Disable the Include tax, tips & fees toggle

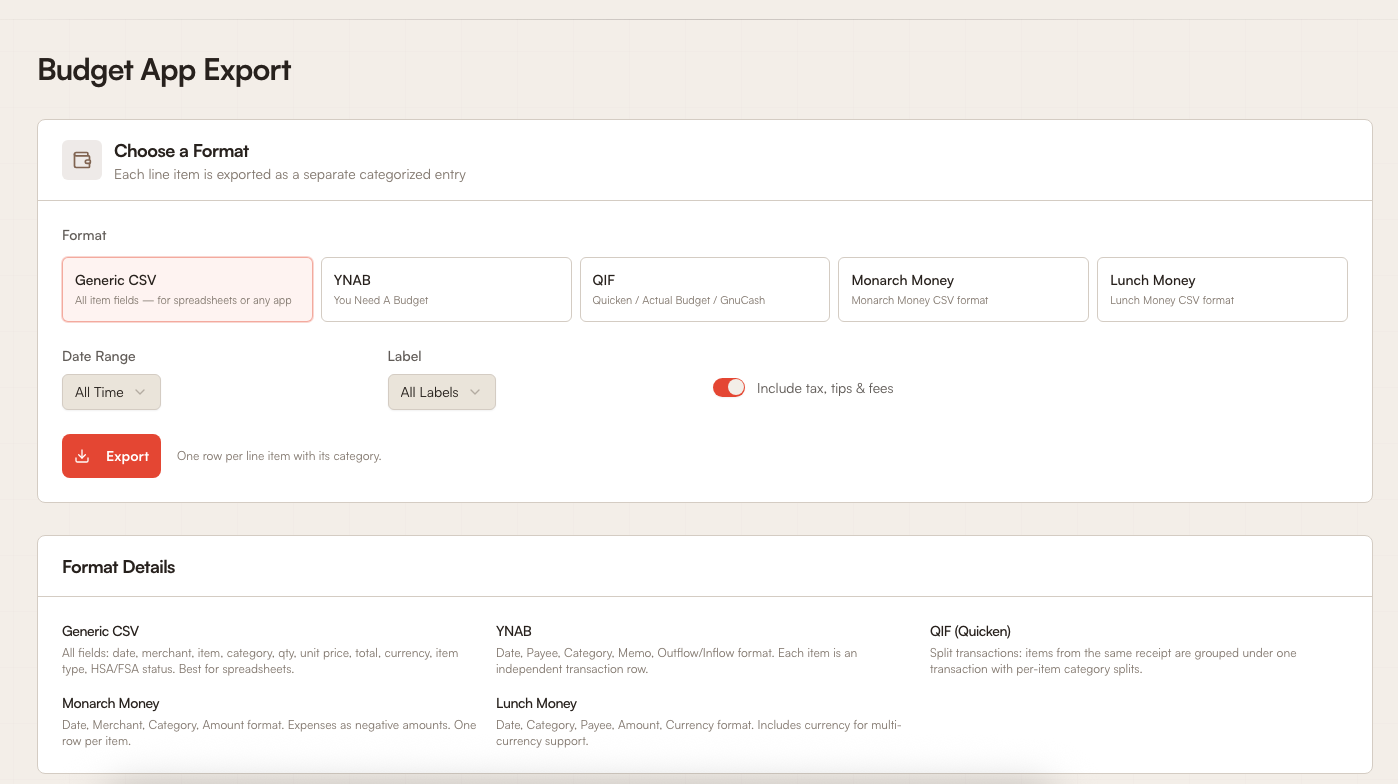(729, 387)
